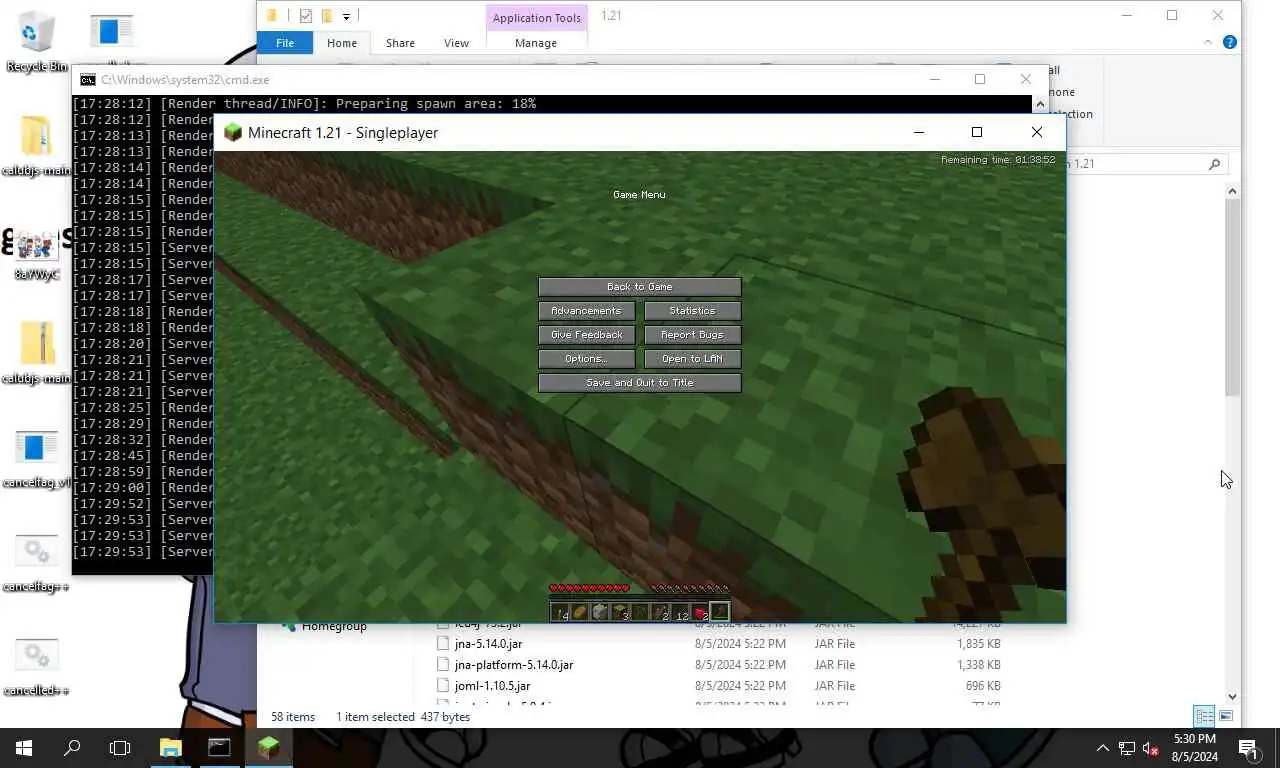Switch Explorer to details view icon
The height and width of the screenshot is (768, 1280).
[x=1204, y=716]
